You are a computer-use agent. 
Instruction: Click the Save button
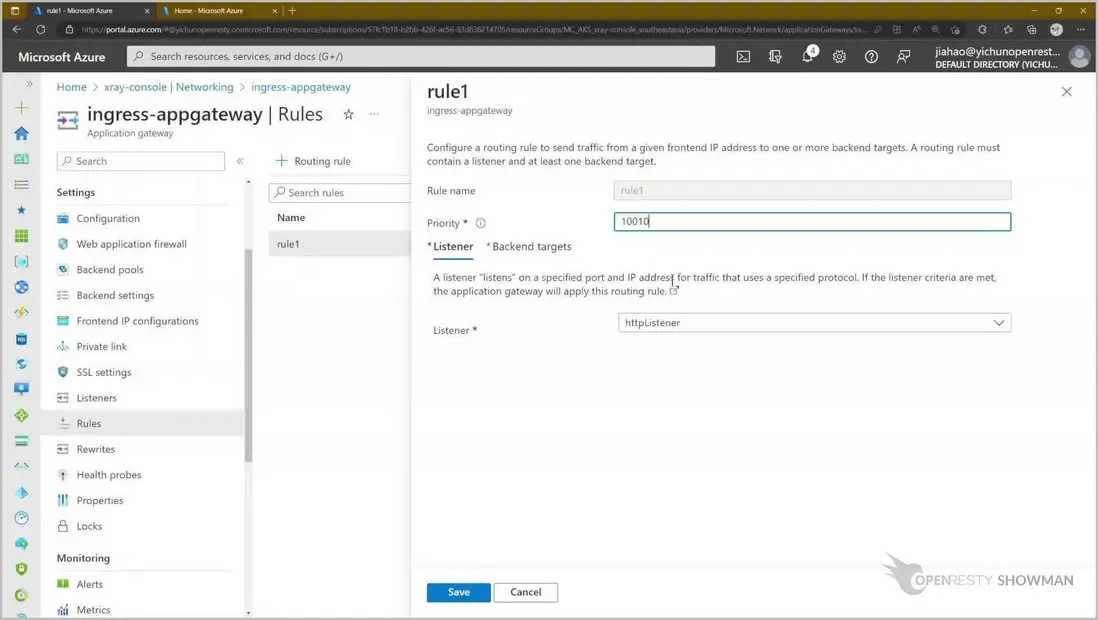458,592
